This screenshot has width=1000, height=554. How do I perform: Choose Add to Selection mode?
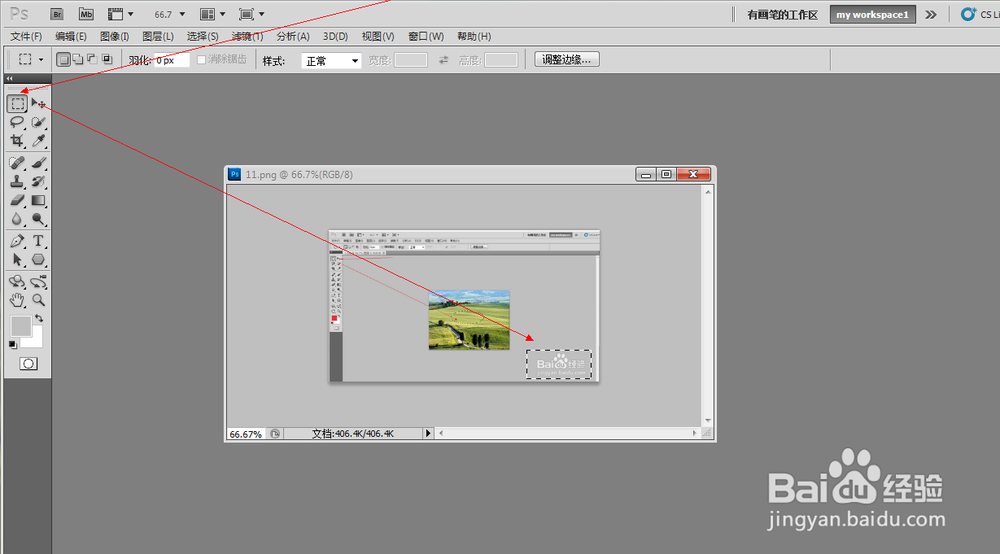[78, 59]
